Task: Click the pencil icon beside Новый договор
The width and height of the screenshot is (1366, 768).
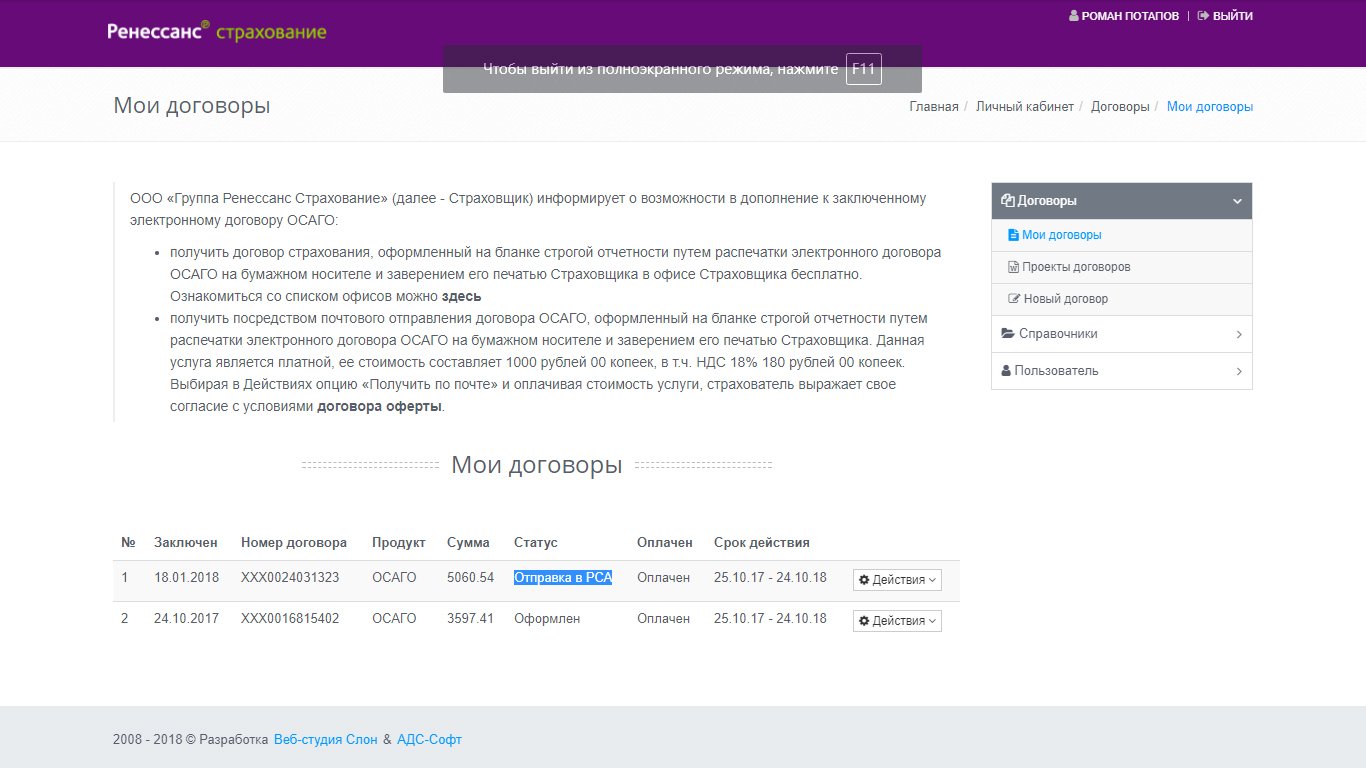Action: 1014,299
